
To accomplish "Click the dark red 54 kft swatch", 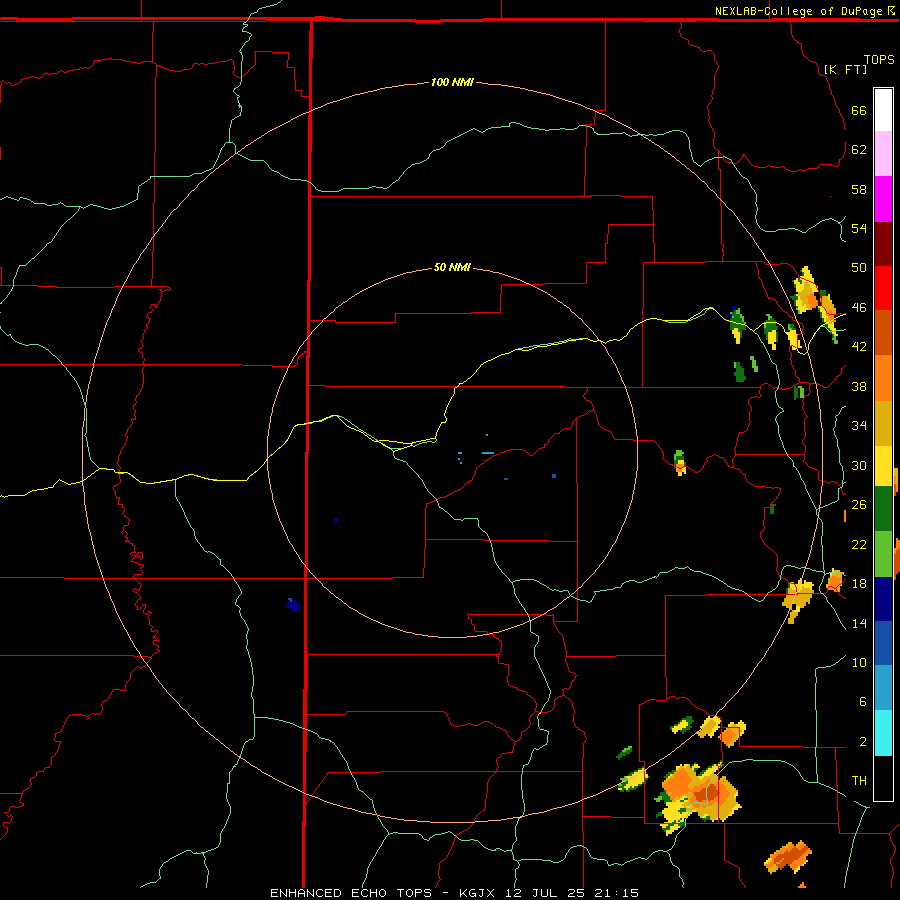I will [x=883, y=244].
